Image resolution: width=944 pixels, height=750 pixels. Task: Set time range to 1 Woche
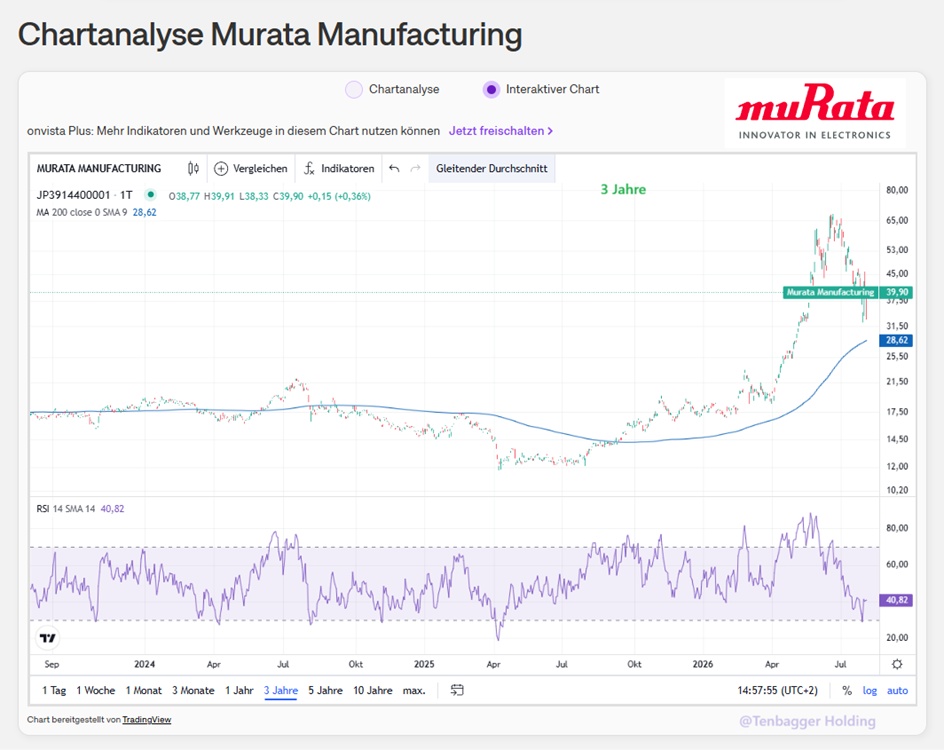96,690
